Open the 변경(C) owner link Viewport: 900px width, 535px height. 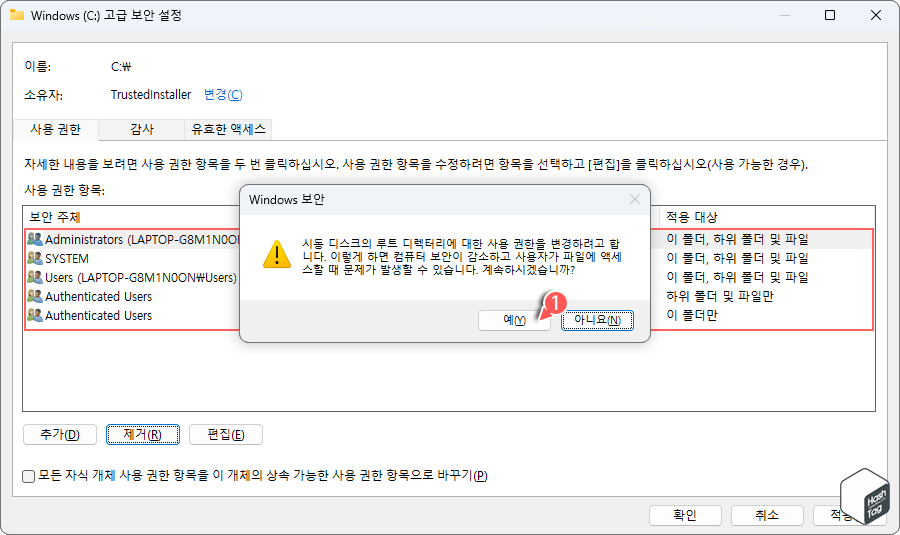[223, 95]
